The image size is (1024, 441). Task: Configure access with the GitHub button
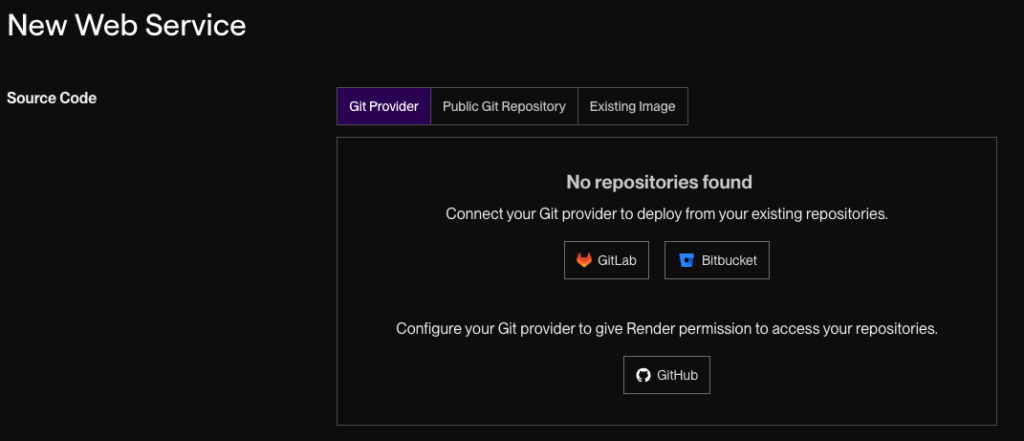tap(666, 376)
